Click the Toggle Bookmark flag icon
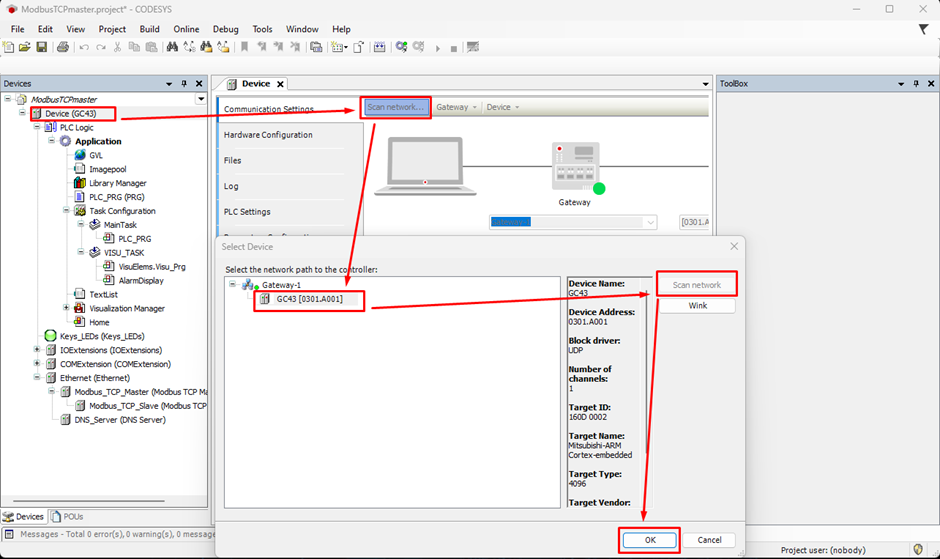This screenshot has height=559, width=940. (x=245, y=47)
